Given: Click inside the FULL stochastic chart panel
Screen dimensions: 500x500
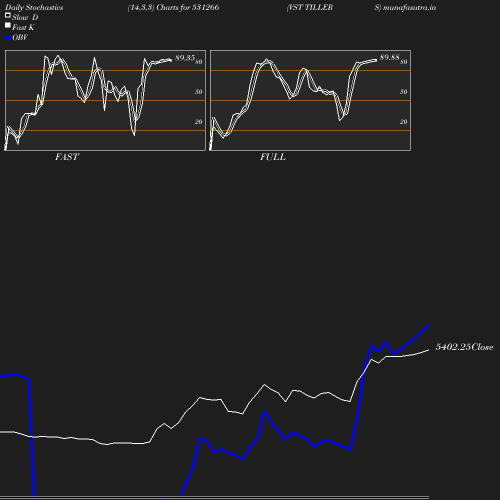Looking at the screenshot, I should coord(310,100).
